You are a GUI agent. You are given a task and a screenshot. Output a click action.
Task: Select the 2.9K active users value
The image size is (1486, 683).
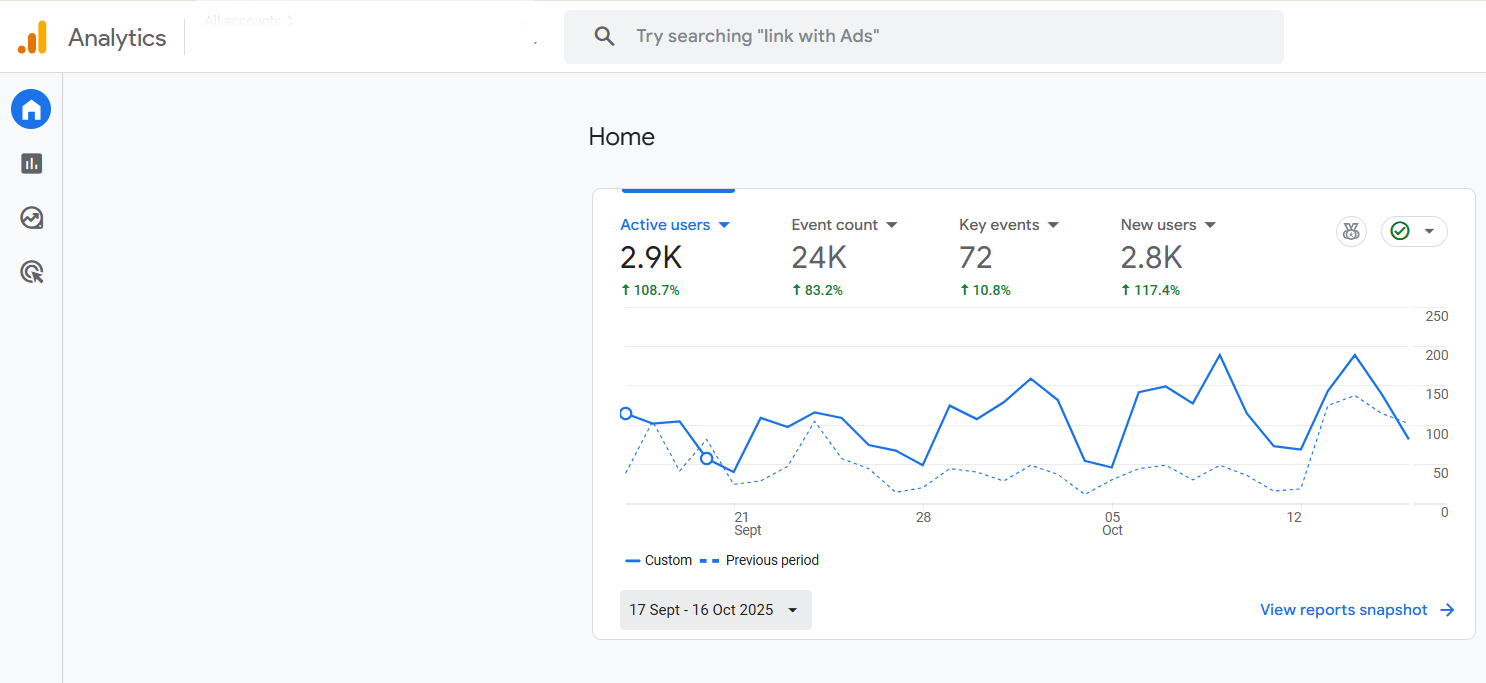click(x=651, y=258)
